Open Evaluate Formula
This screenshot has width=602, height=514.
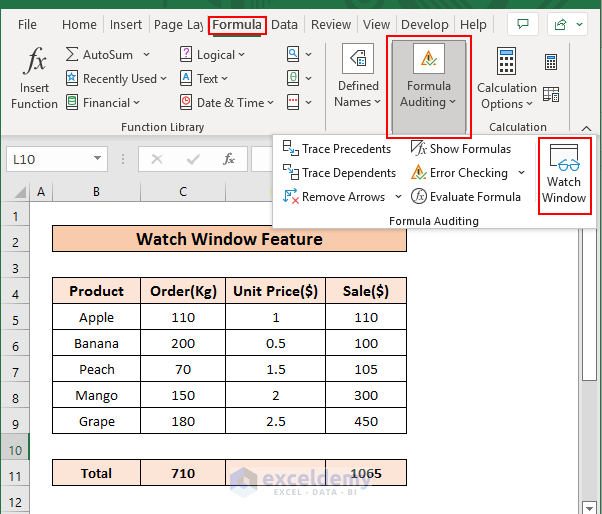coord(466,197)
